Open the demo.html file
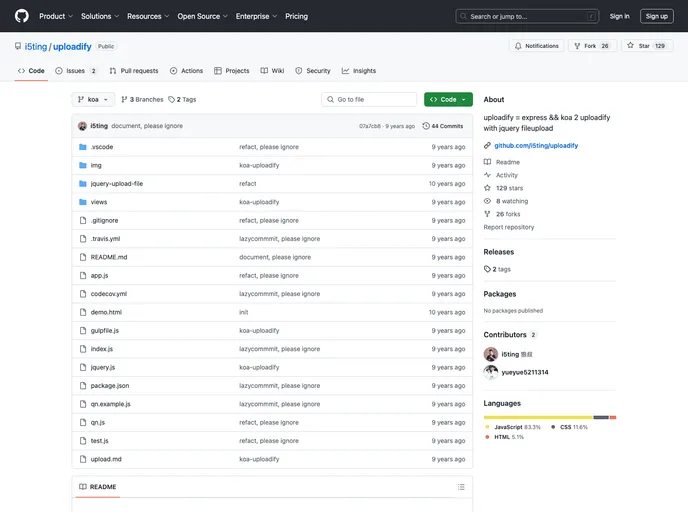The width and height of the screenshot is (688, 512). 106,312
